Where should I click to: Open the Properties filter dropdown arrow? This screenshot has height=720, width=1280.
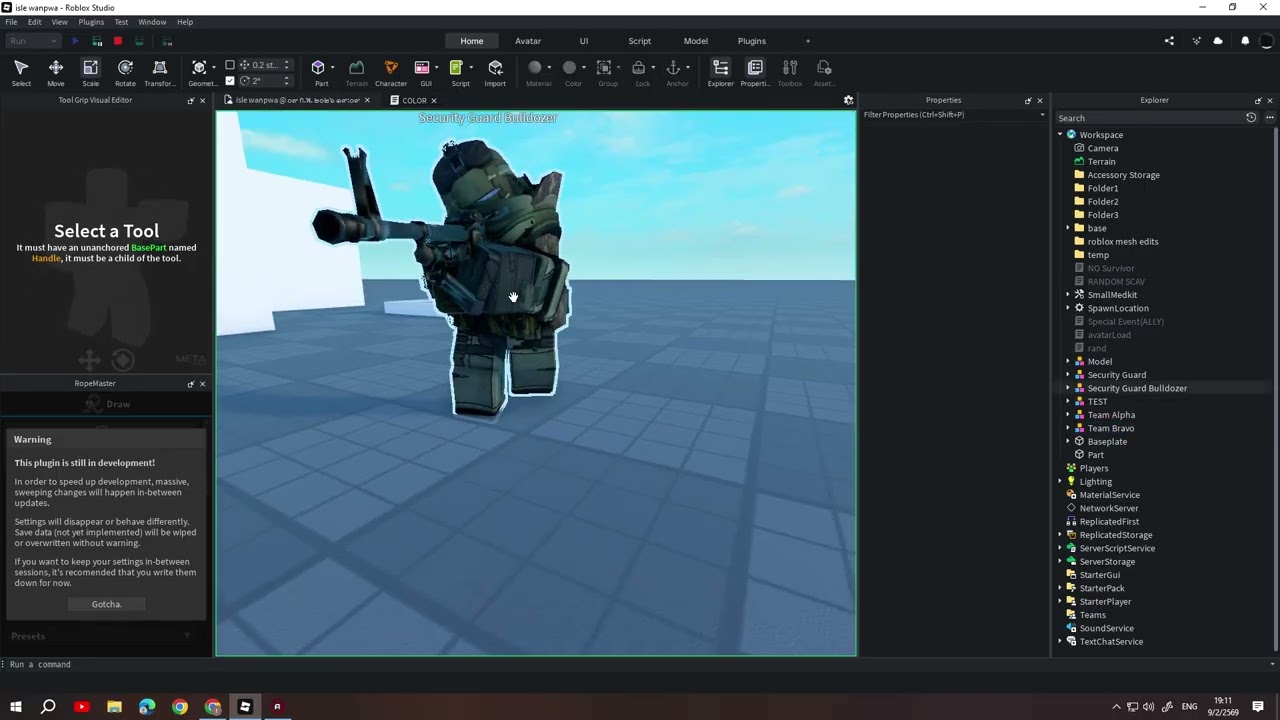(1042, 115)
